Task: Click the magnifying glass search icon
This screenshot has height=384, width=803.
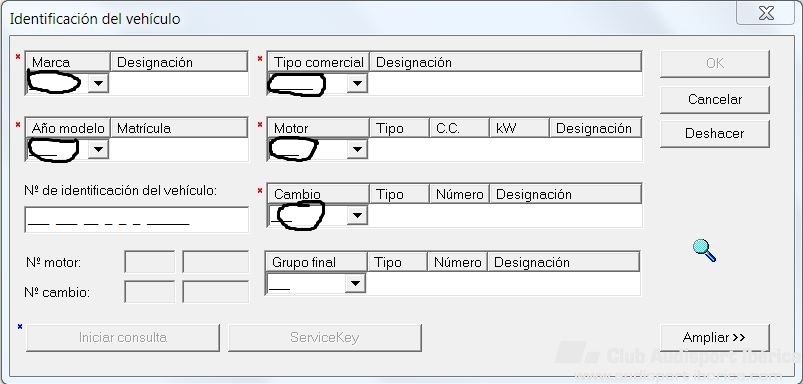Action: (704, 251)
